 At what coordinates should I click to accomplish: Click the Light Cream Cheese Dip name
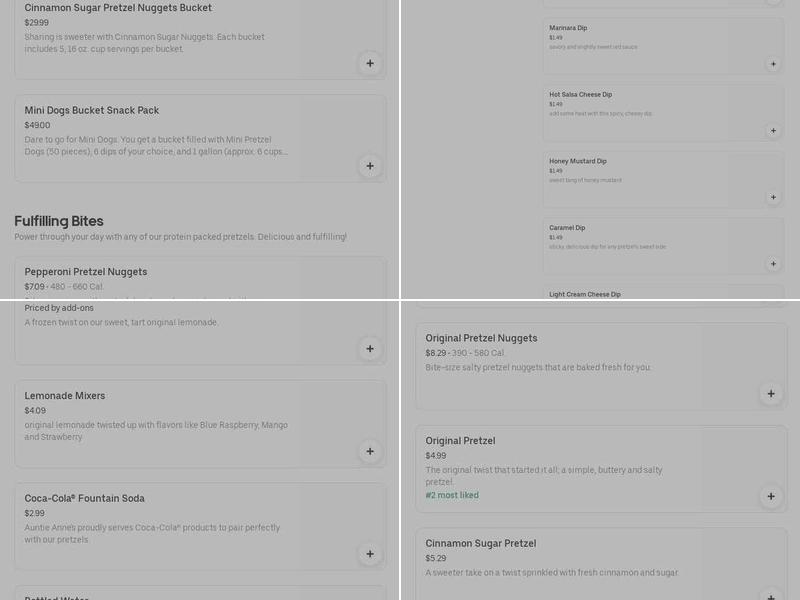coord(585,294)
